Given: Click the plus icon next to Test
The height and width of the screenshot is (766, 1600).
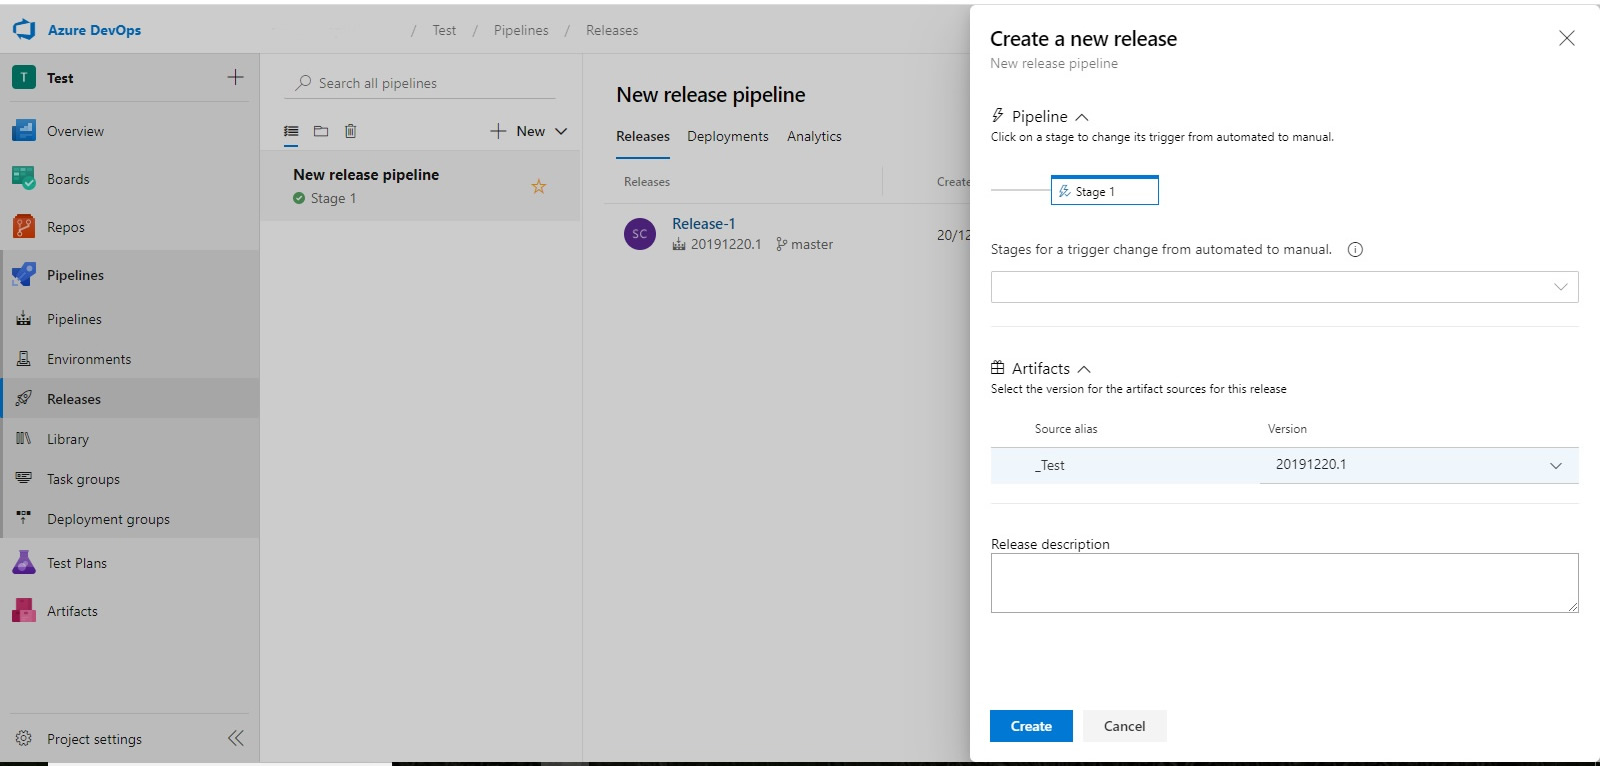Looking at the screenshot, I should pos(235,77).
